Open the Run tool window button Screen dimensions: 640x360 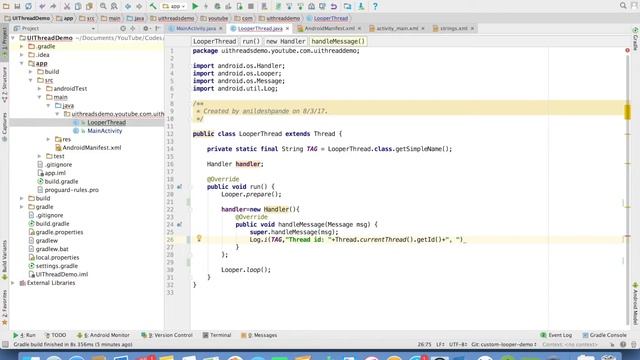pos(24,335)
